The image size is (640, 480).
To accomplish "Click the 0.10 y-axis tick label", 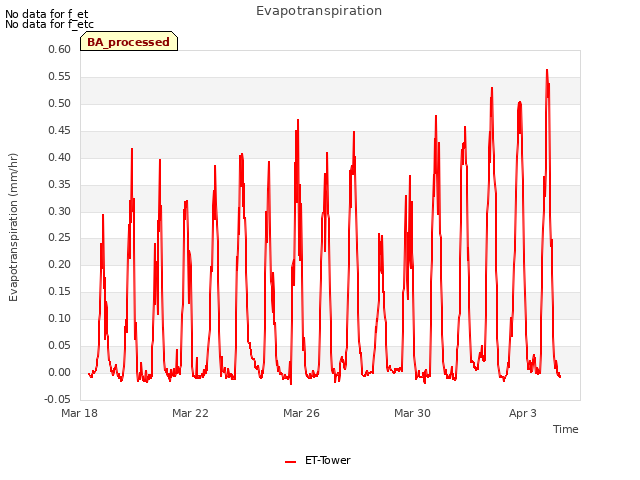I will point(60,318).
